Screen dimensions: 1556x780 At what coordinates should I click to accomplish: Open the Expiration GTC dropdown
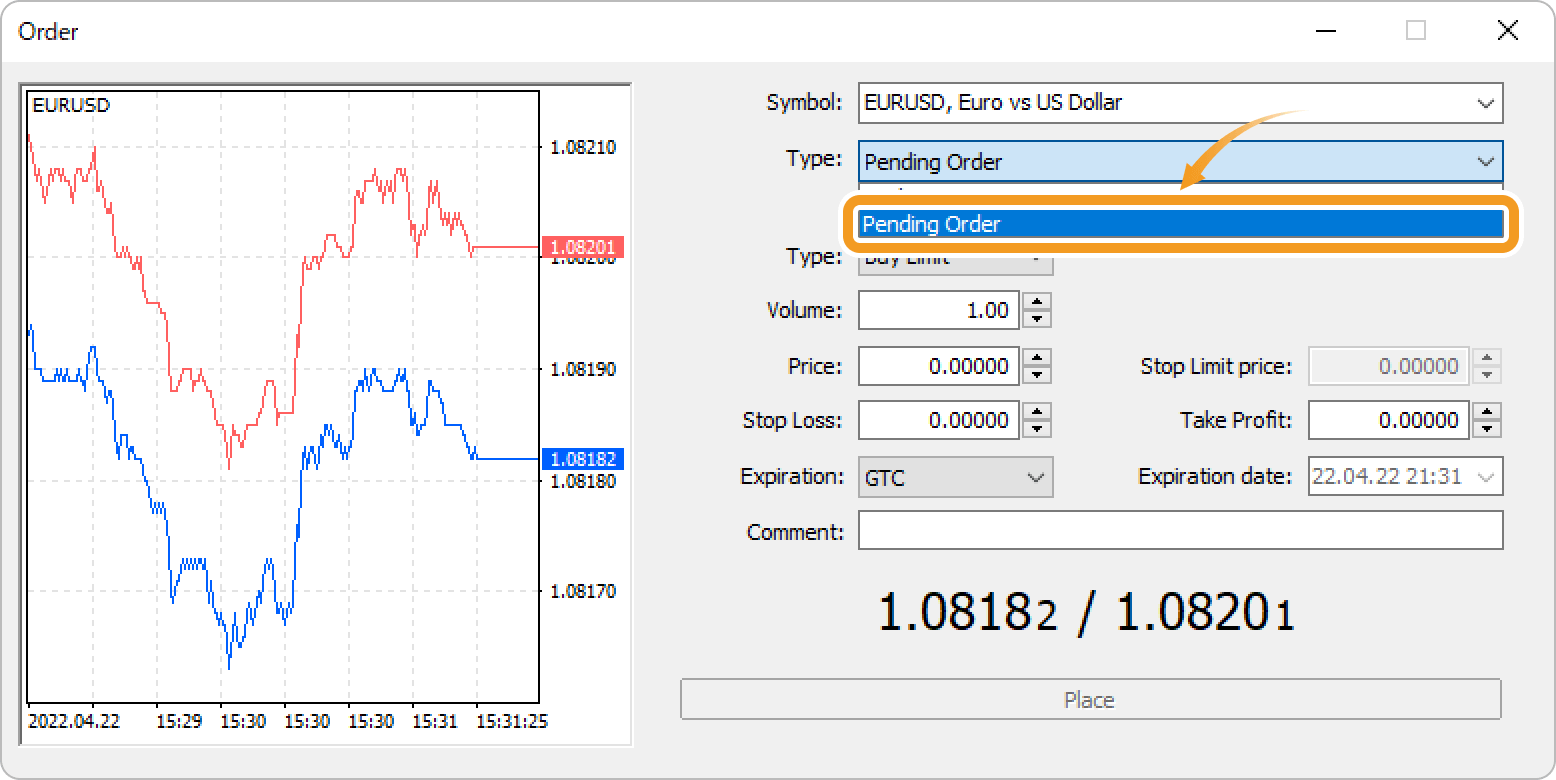click(x=955, y=478)
